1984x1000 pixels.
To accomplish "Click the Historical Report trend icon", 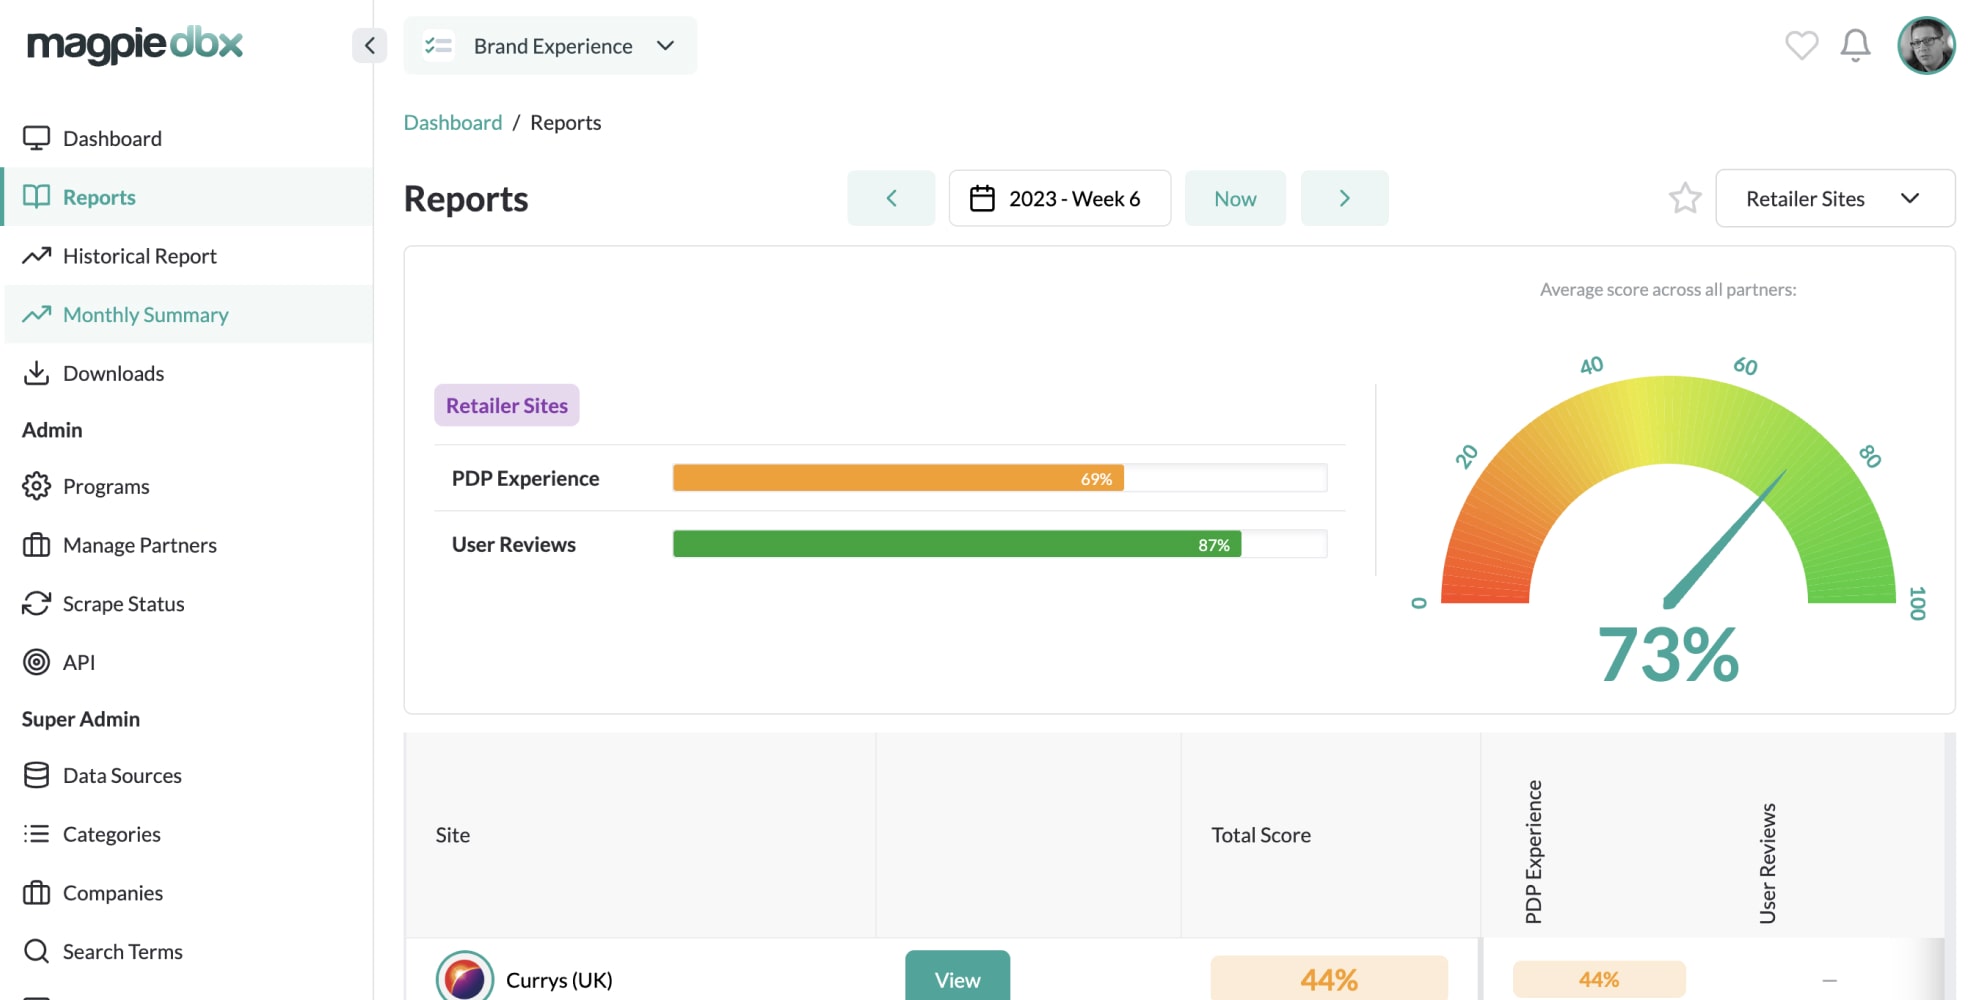I will (x=36, y=256).
